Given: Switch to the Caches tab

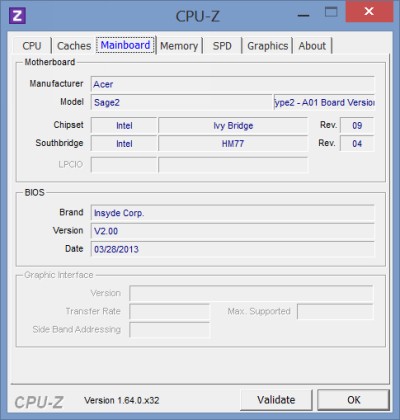Looking at the screenshot, I should pyautogui.click(x=74, y=46).
